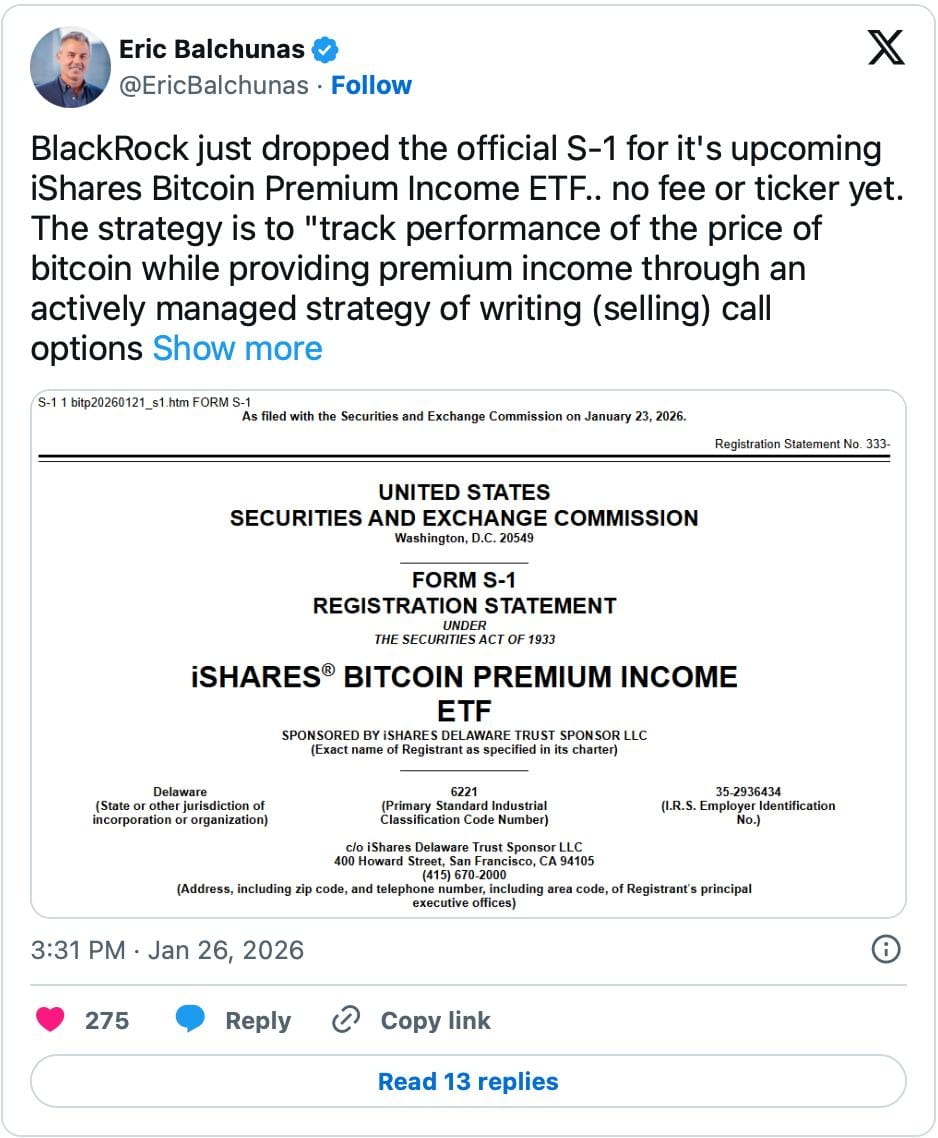Screen dimensions: 938x1138
Task: Click the reply speech bubble icon
Action: (190, 1020)
